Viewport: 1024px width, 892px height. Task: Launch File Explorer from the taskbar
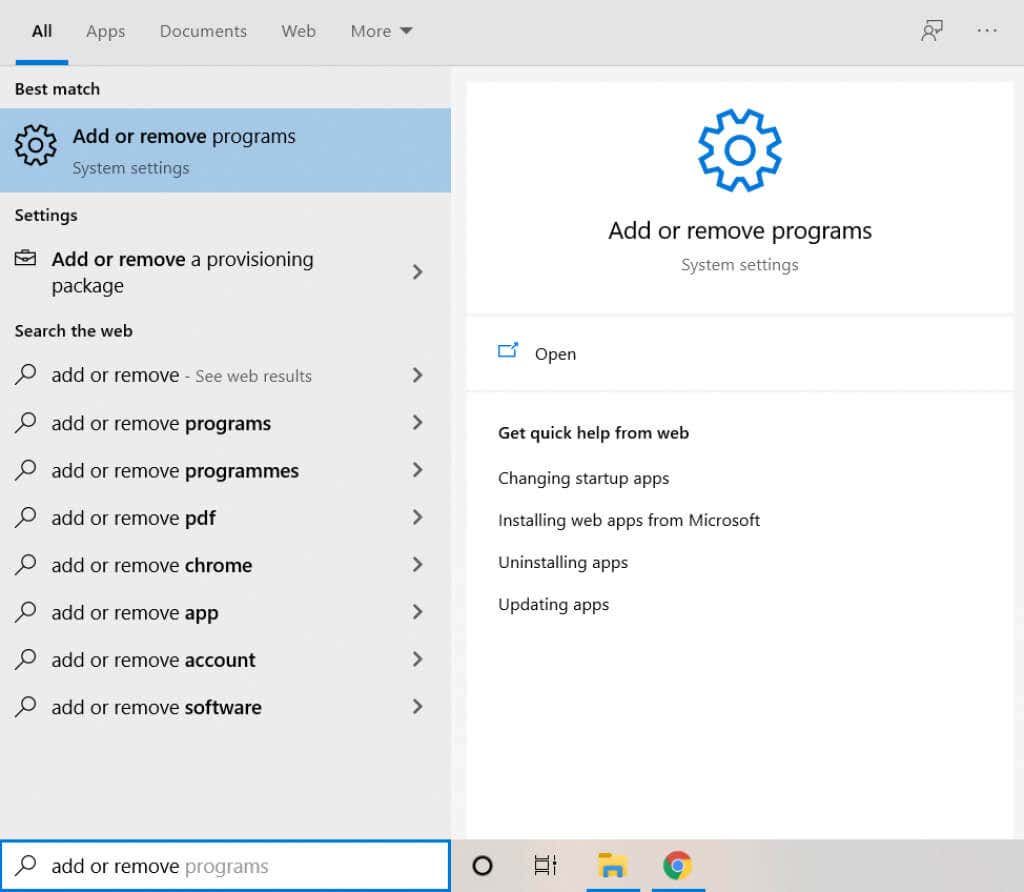point(612,866)
